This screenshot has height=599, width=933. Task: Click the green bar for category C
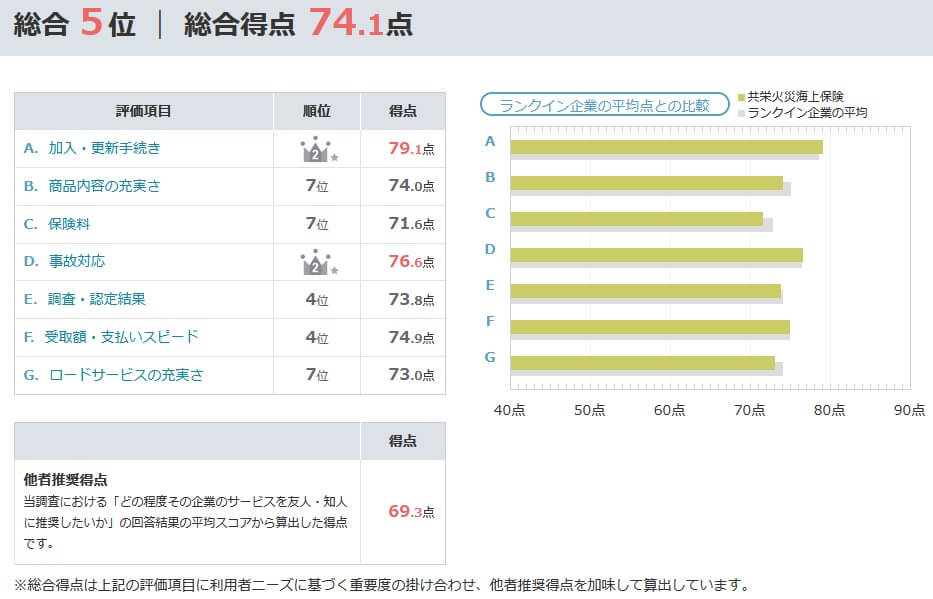pos(636,218)
